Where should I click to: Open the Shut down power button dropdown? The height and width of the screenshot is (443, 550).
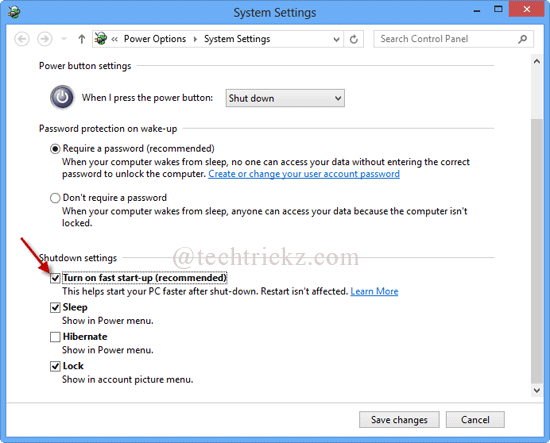[285, 98]
